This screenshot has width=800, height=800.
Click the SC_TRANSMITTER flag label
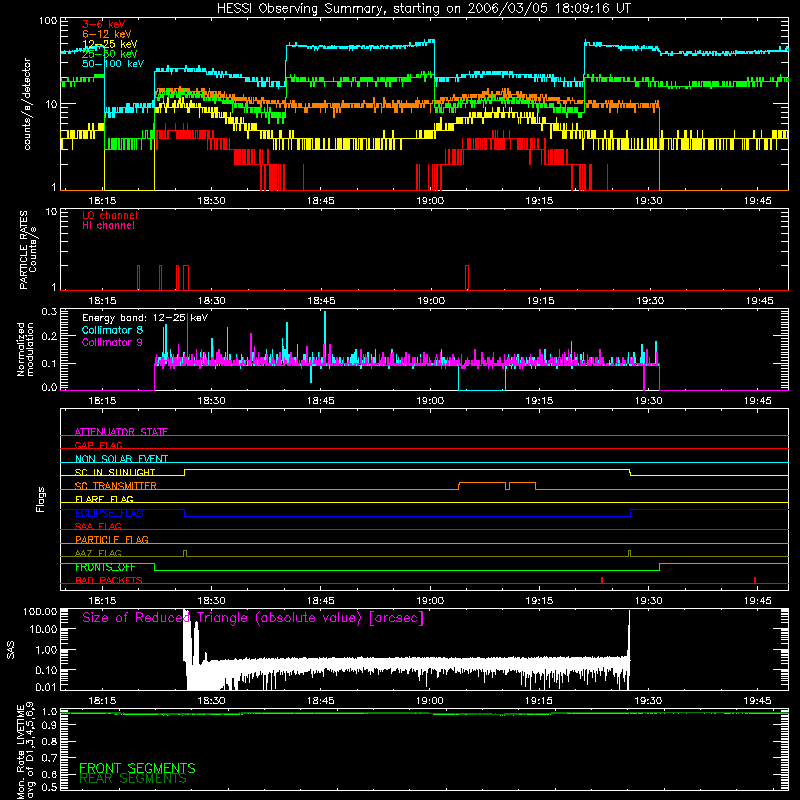pyautogui.click(x=116, y=485)
